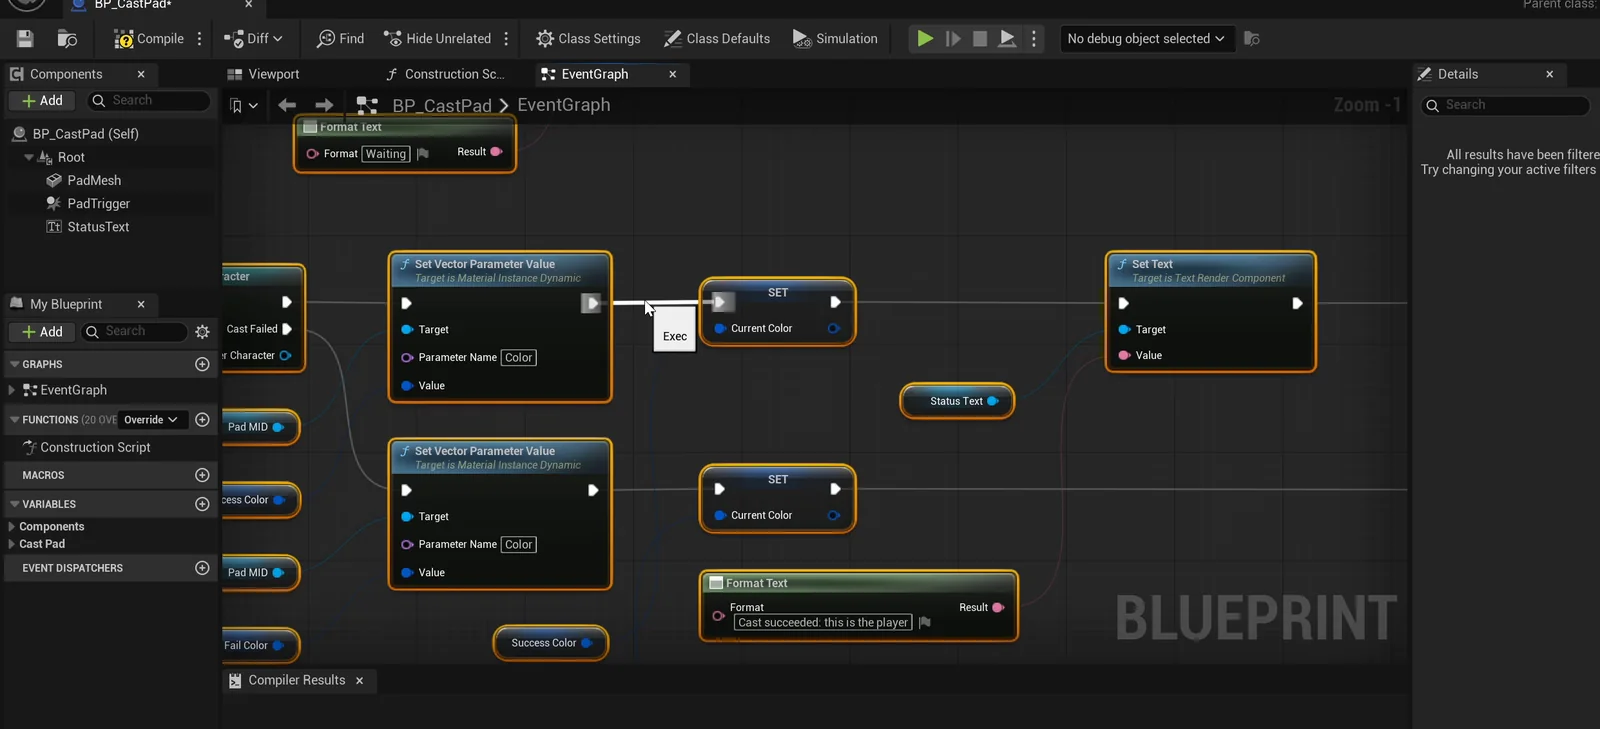
Task: Expand the Cast Pad variable category
Action: click(12, 544)
